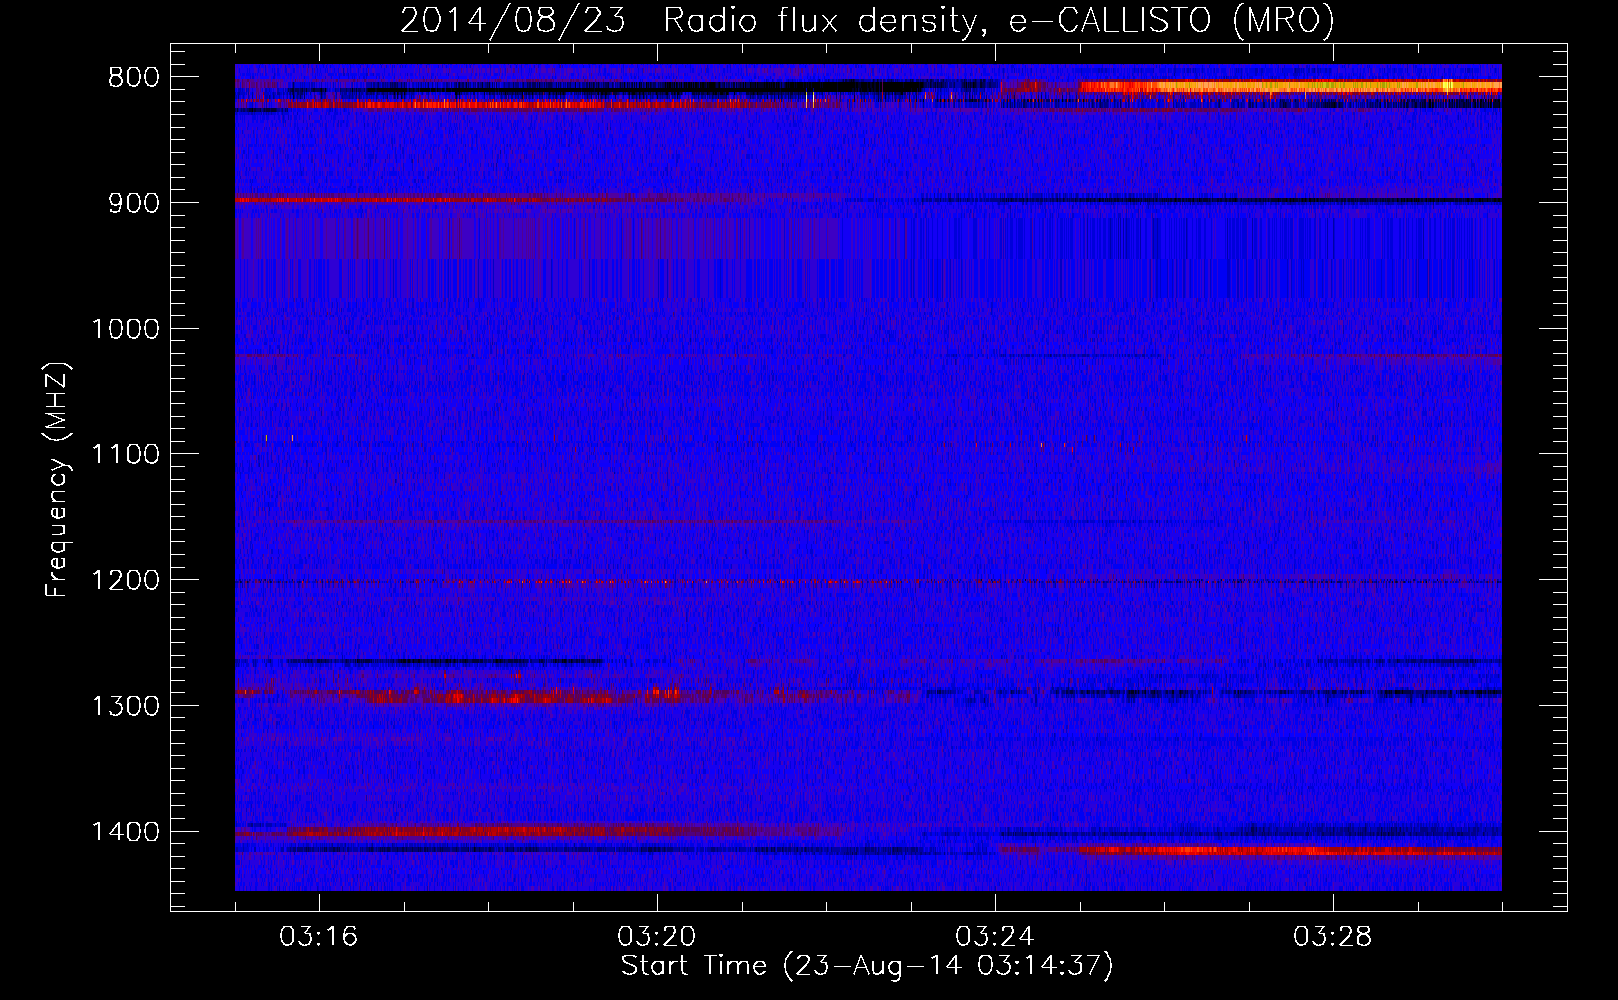The image size is (1618, 1000).
Task: Click the 1200 frequency tick label
Action: tap(125, 580)
